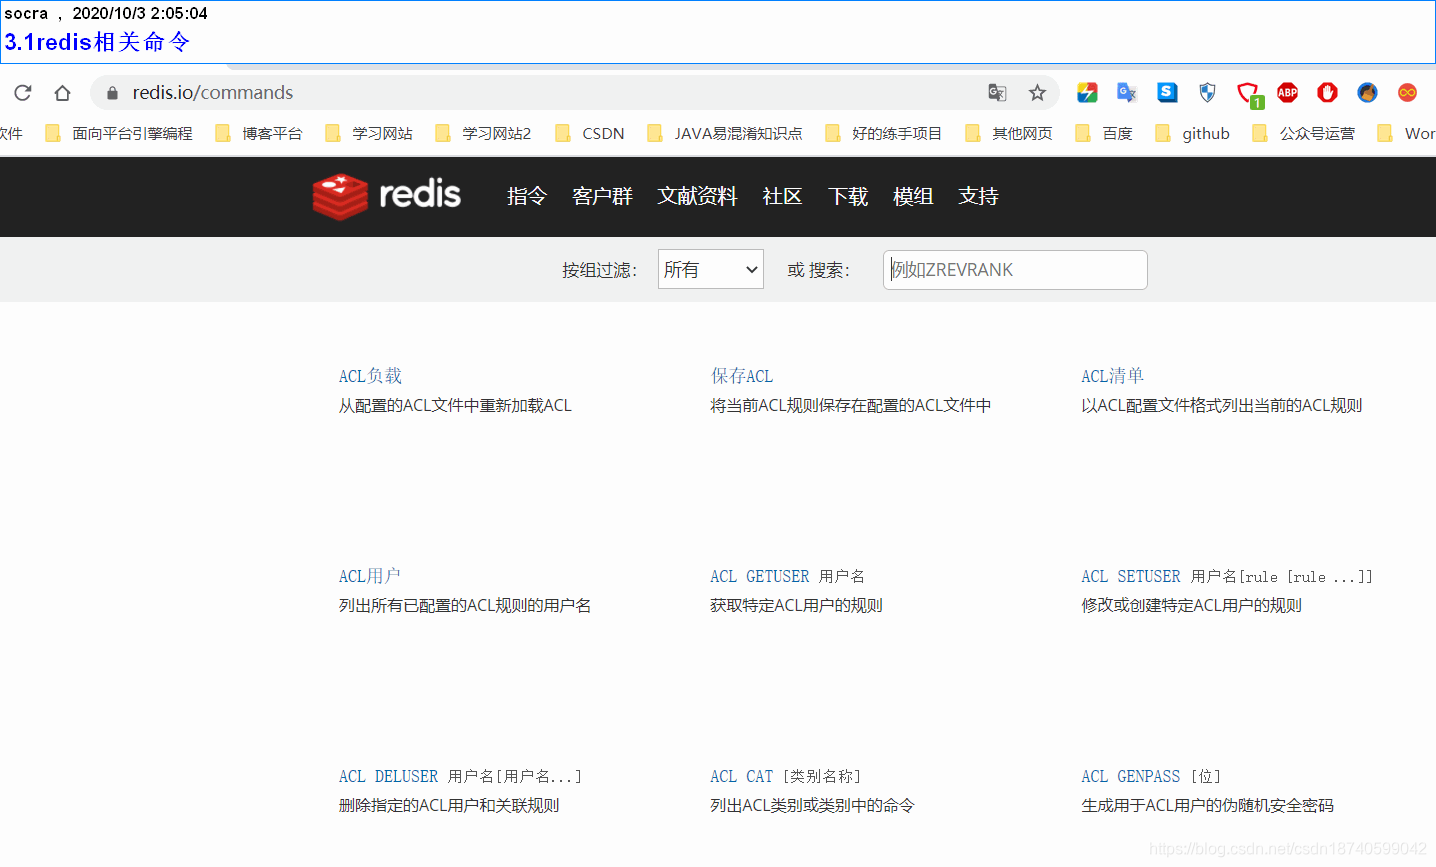This screenshot has height=867, width=1436.
Task: Click text 列出ACL类别或类别中的命令
Action: coord(812,805)
